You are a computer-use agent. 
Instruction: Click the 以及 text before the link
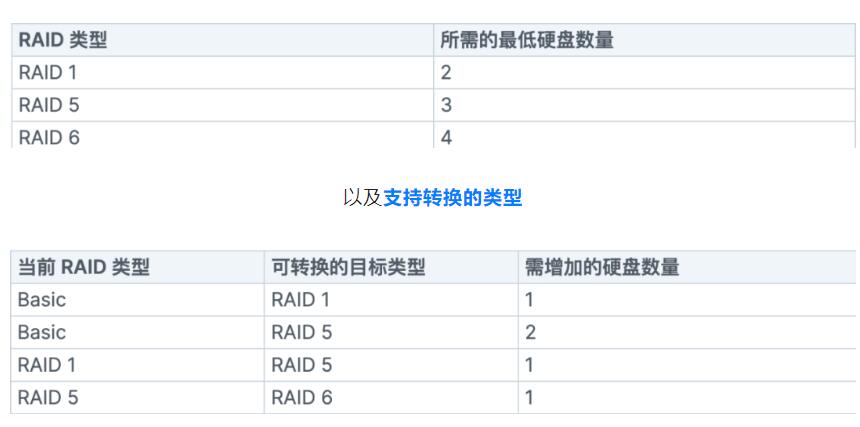point(363,198)
